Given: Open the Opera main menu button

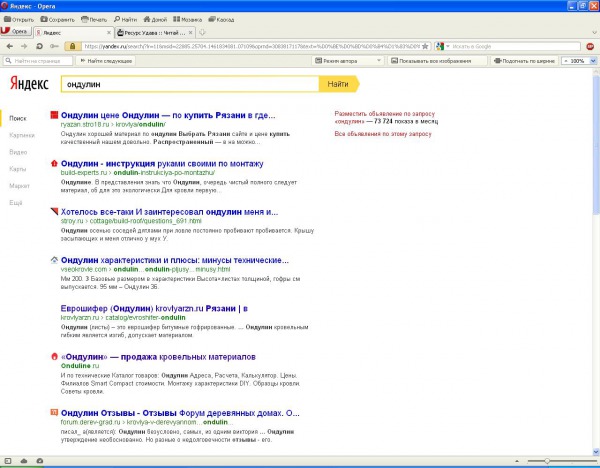Looking at the screenshot, I should point(15,31).
